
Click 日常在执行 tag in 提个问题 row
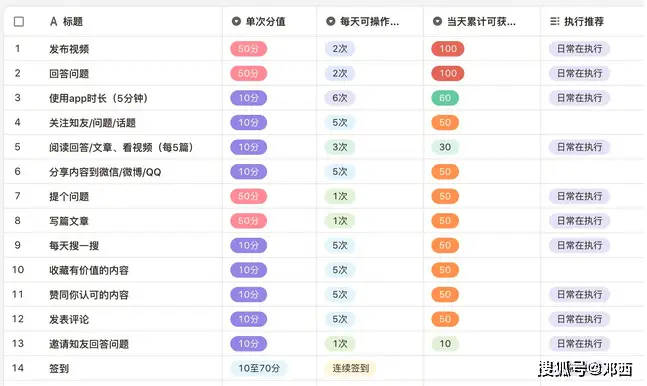point(579,196)
